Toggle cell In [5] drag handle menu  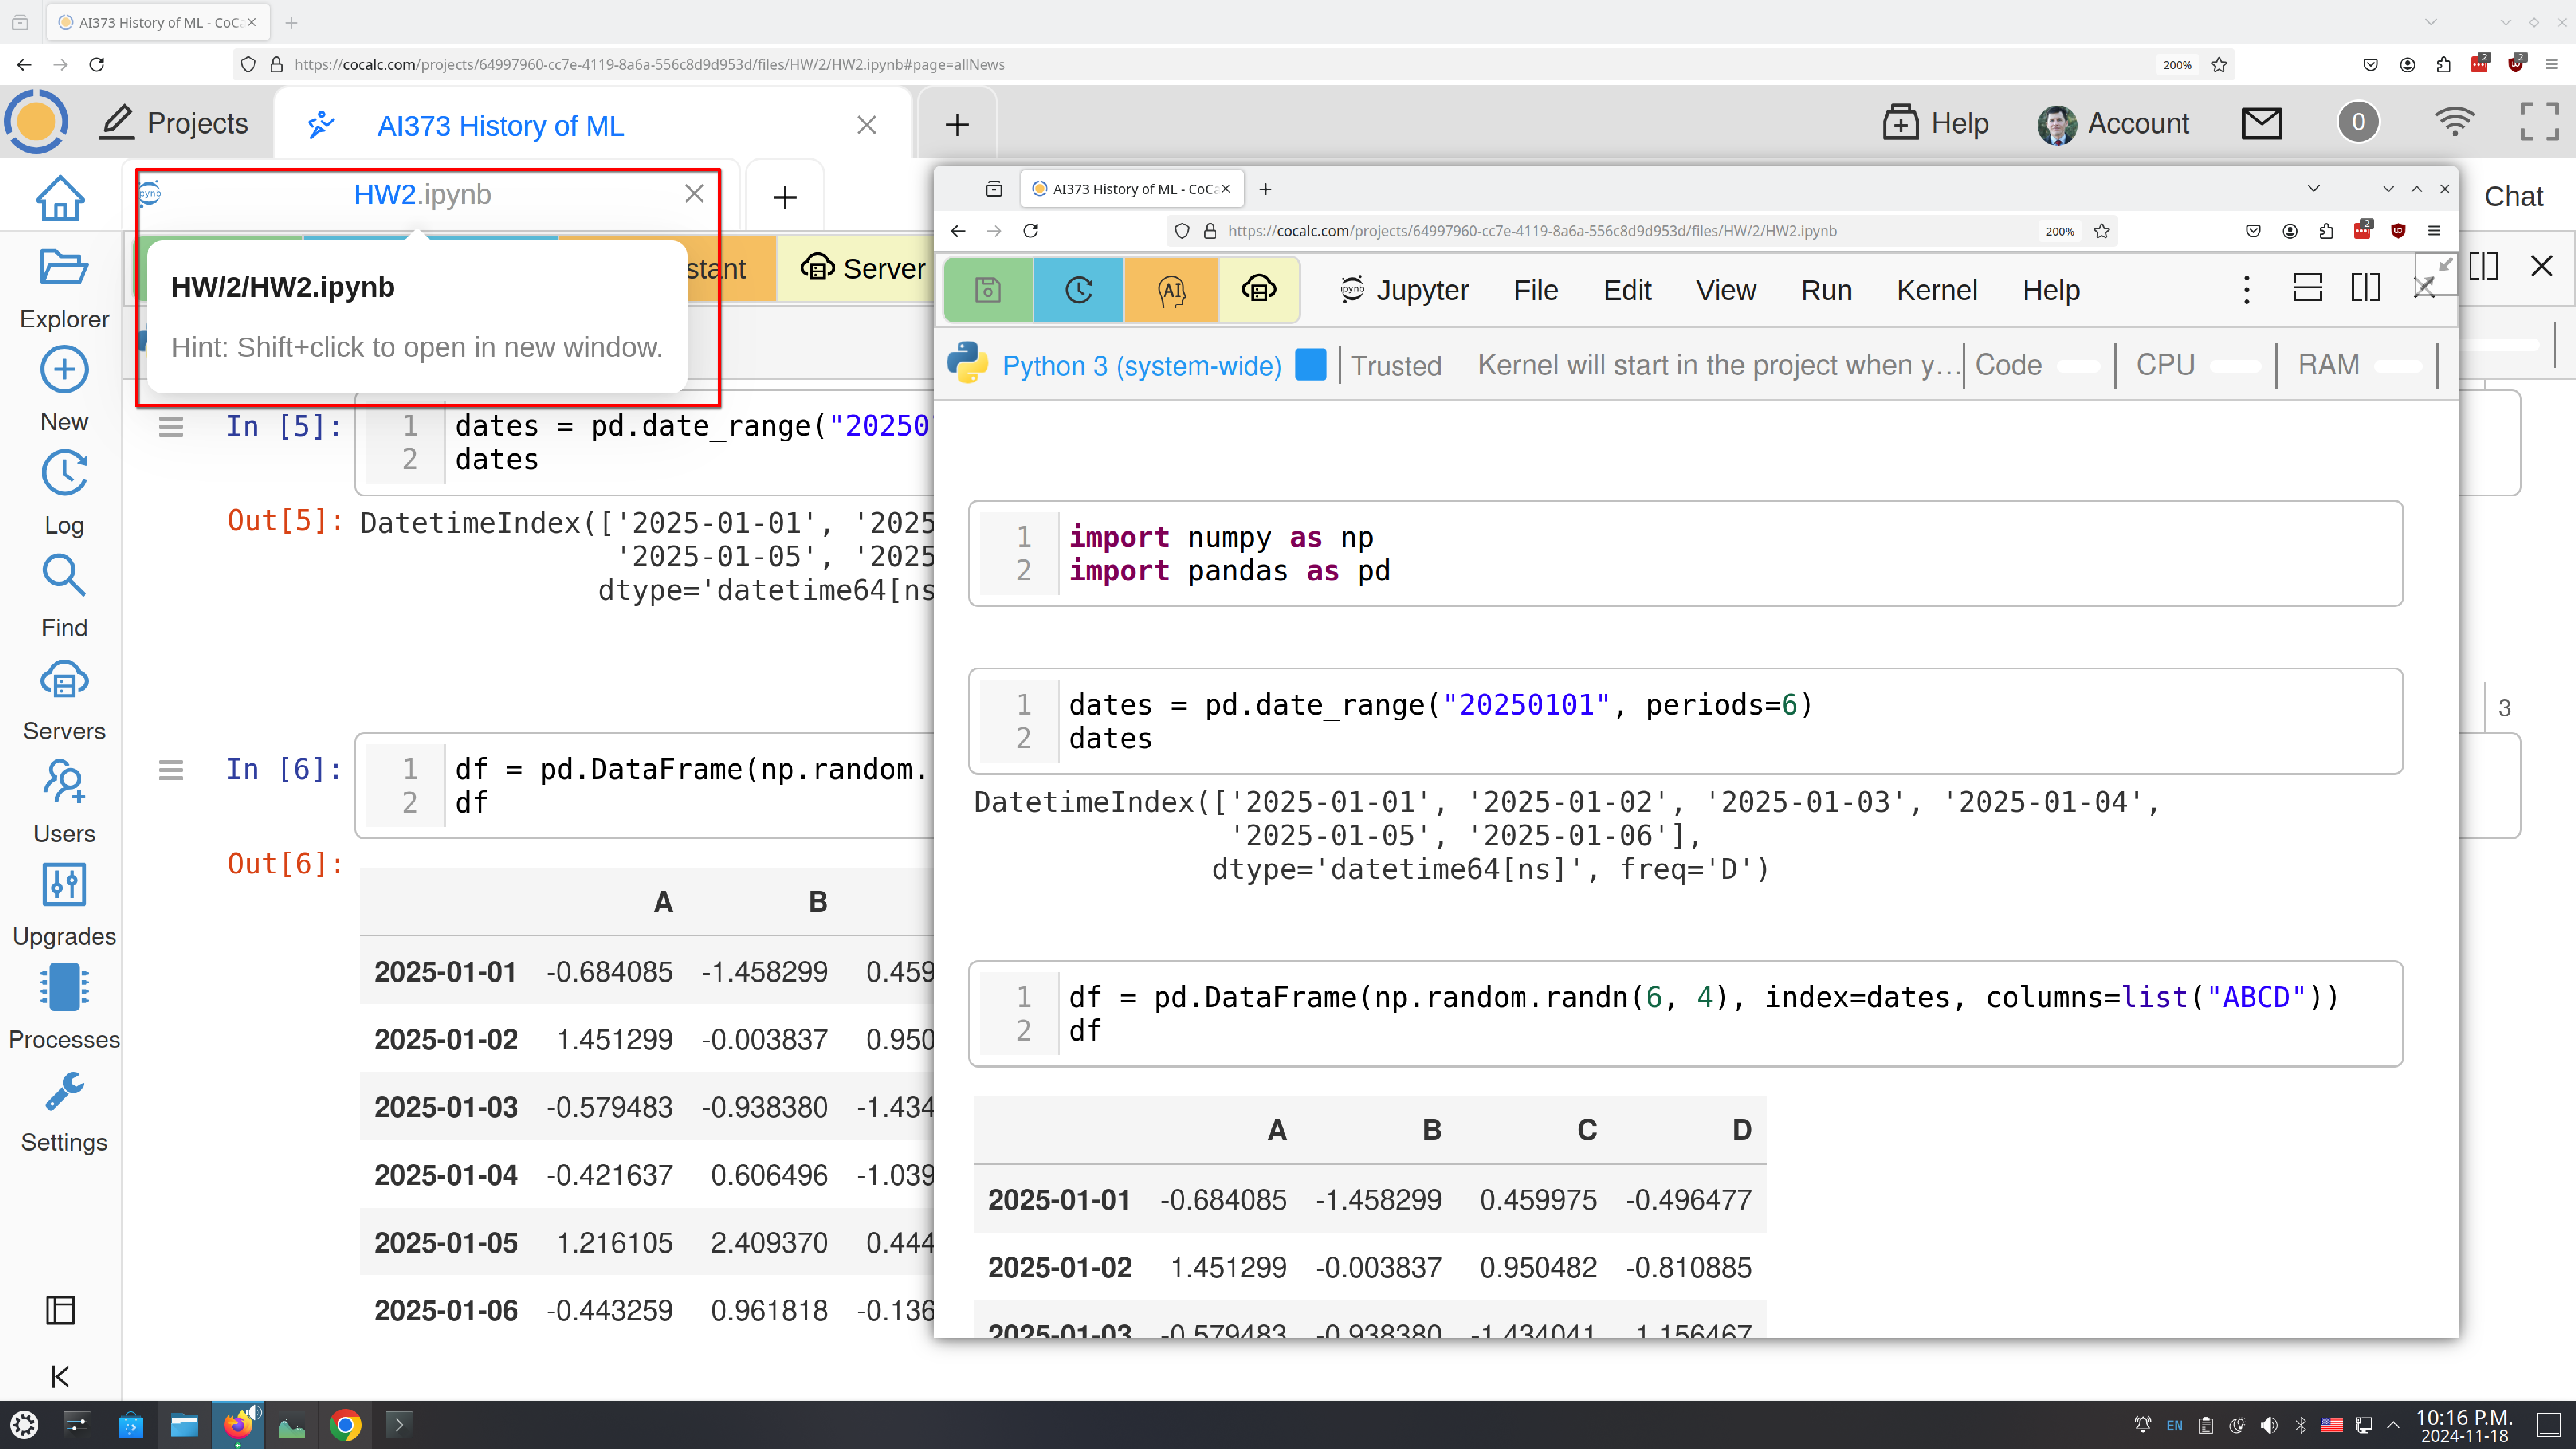pos(171,427)
